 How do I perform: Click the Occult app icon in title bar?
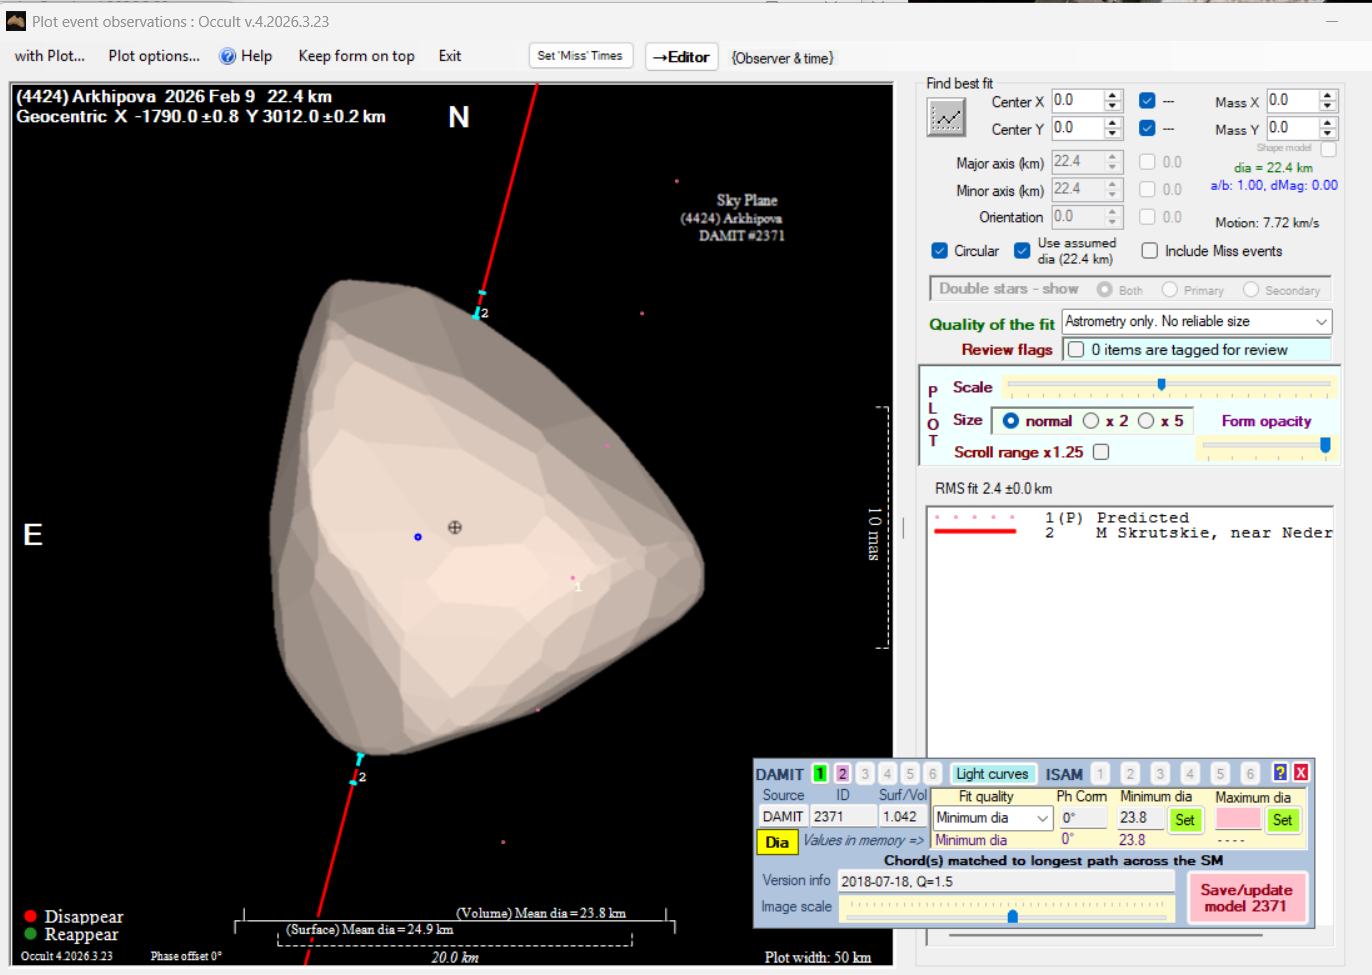tap(16, 21)
